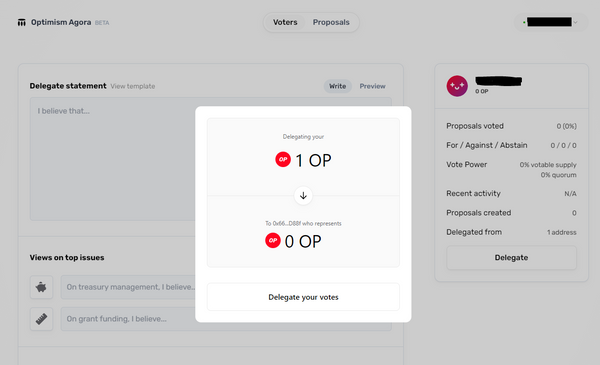
Task: Click the piggy bank treasury icon
Action: click(41, 287)
